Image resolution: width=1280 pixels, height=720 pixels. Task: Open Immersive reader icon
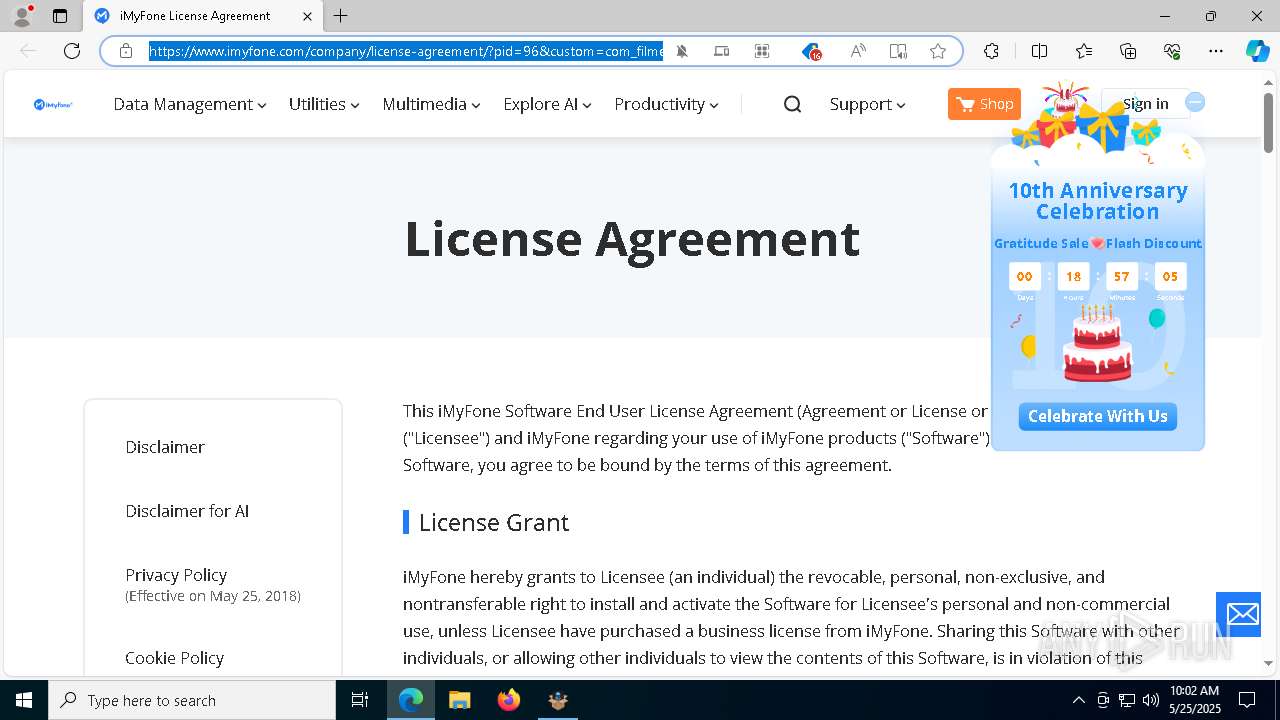[x=898, y=51]
